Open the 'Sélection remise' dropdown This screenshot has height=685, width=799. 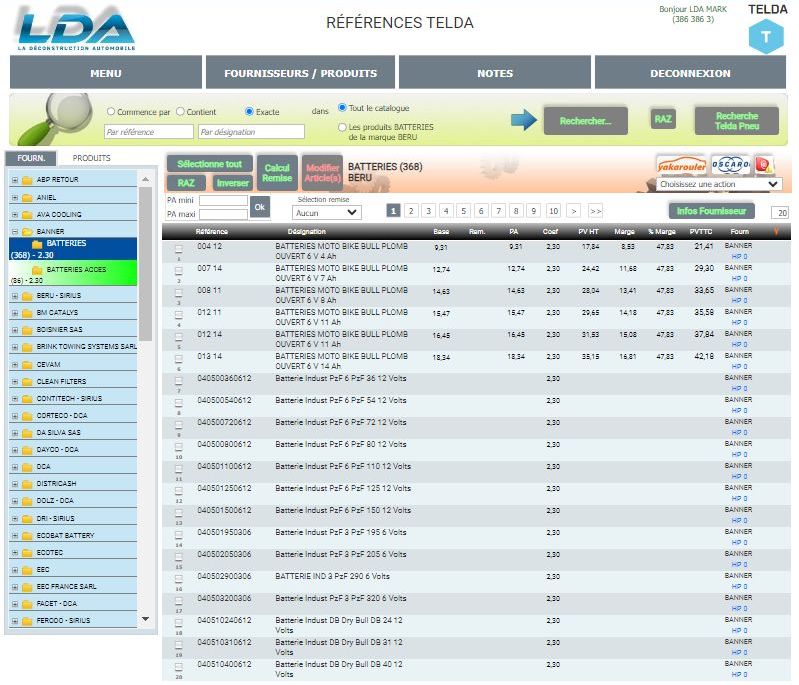[x=325, y=213]
